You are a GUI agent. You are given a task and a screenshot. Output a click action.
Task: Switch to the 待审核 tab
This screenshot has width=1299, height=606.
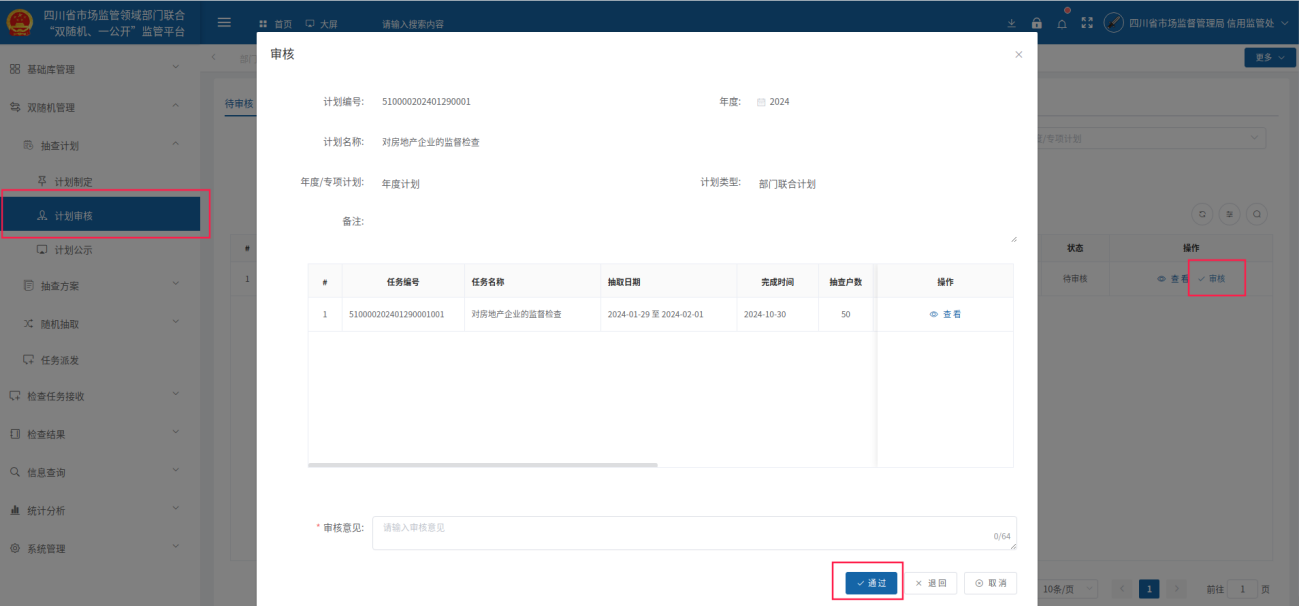239,104
